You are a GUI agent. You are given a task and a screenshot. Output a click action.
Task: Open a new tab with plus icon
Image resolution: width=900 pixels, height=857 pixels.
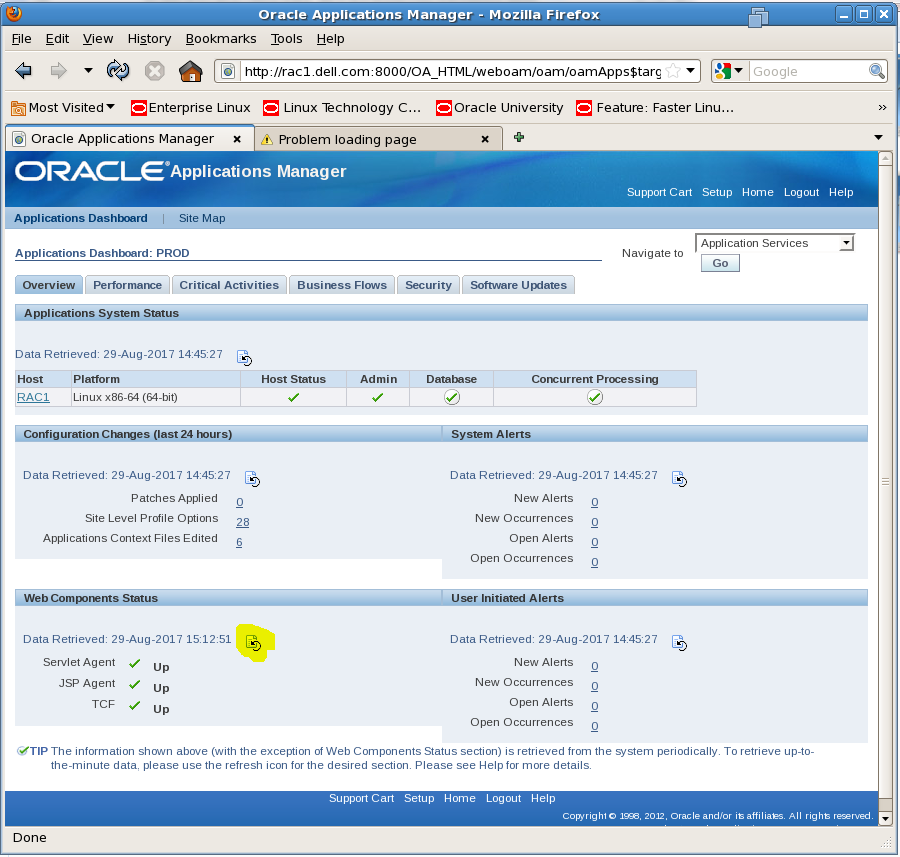[x=519, y=137]
